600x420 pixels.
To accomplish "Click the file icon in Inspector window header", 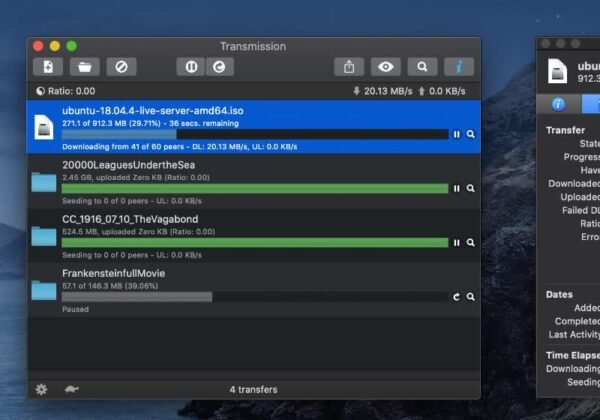I will tap(557, 71).
